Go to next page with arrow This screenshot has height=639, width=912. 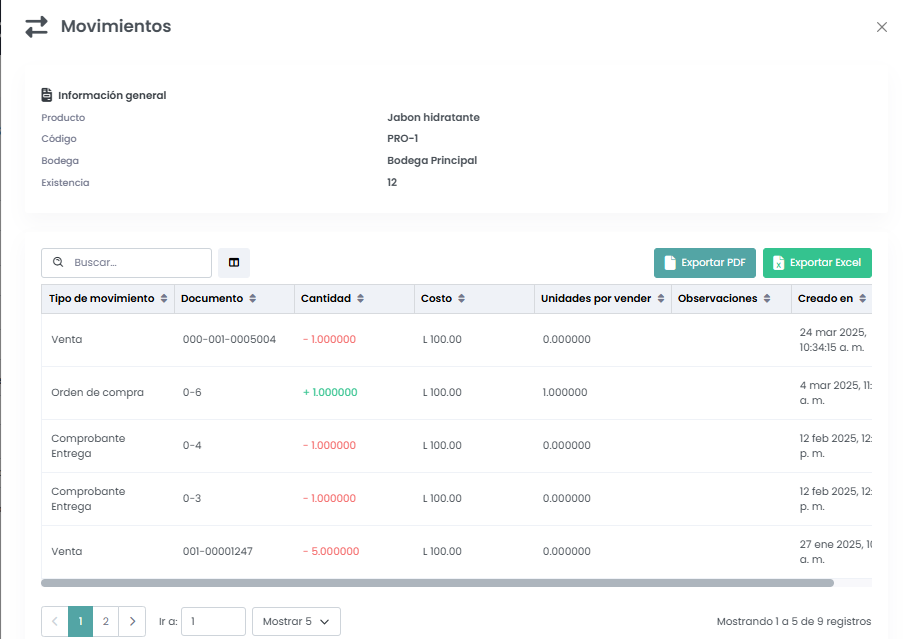(x=132, y=622)
